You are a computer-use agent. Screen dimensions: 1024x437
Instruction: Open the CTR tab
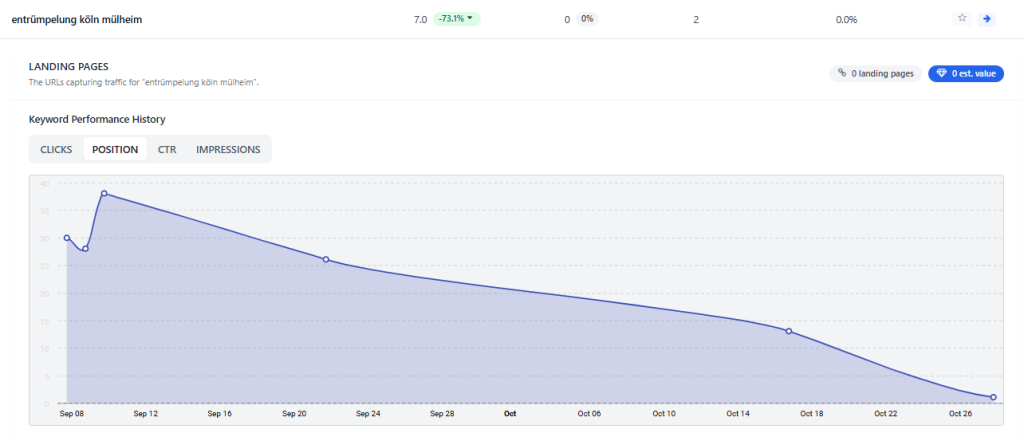tap(167, 149)
